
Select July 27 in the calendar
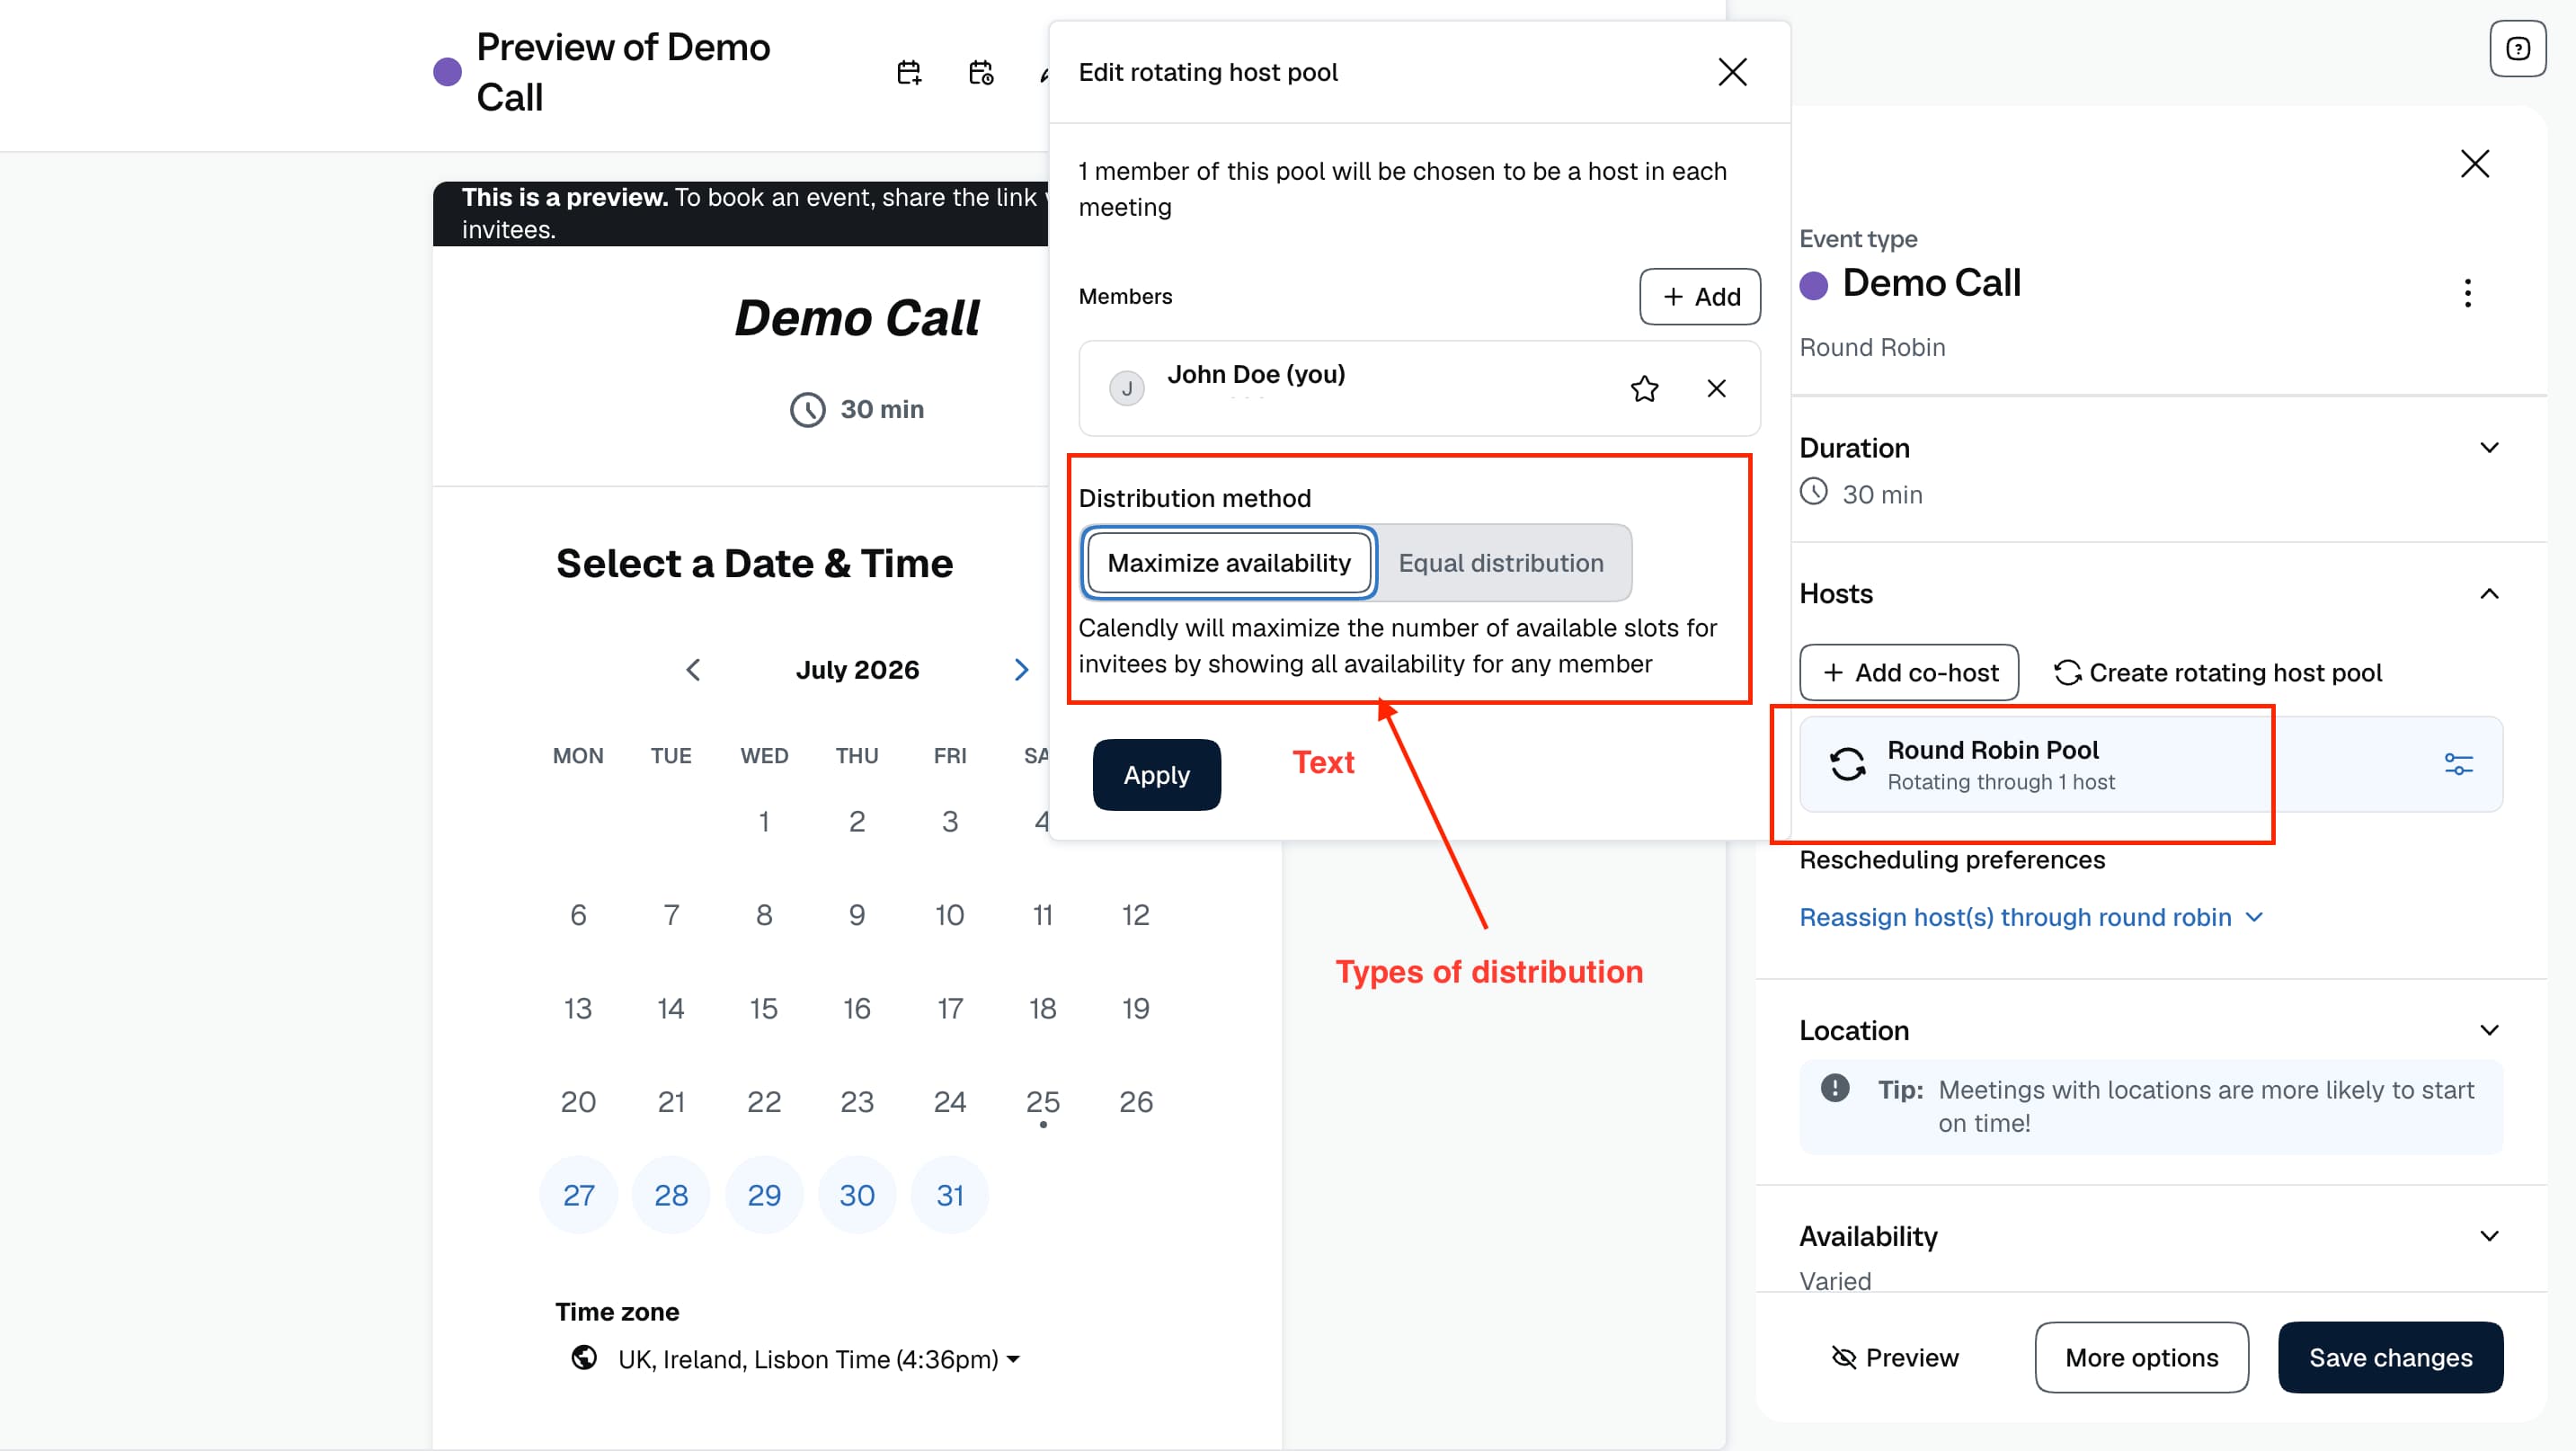578,1195
